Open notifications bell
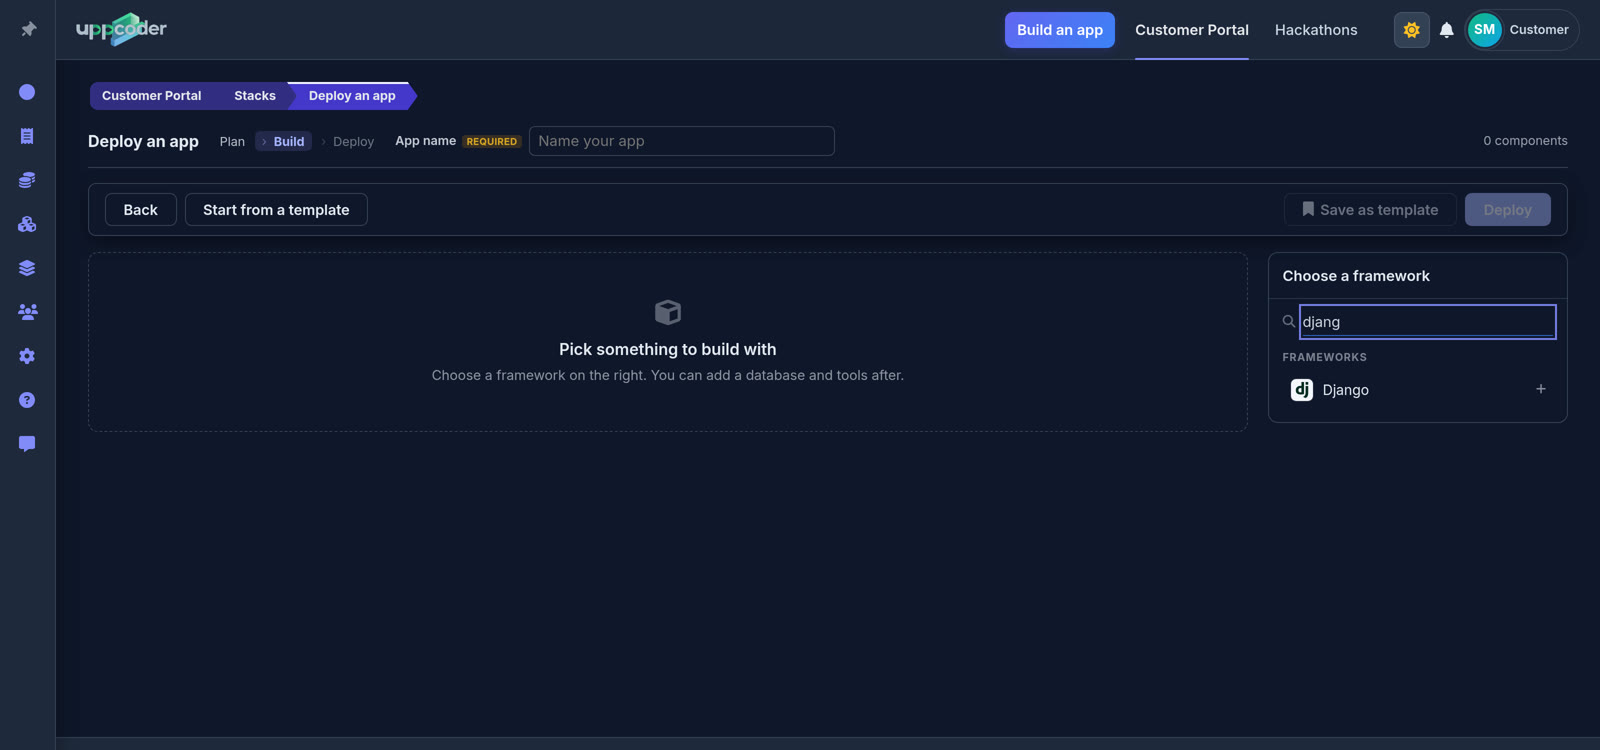Screen dimensions: 1600x750 [1446, 30]
